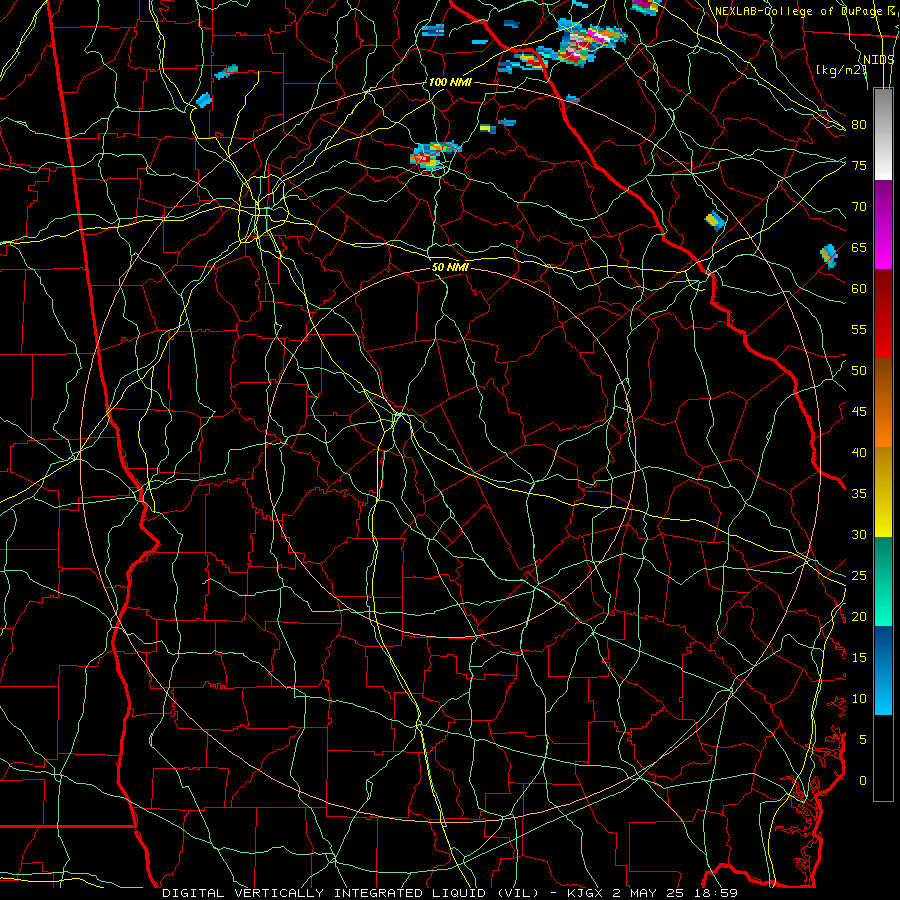Screen dimensions: 900x900
Task: Click the "60" scale value
Action: tap(859, 289)
